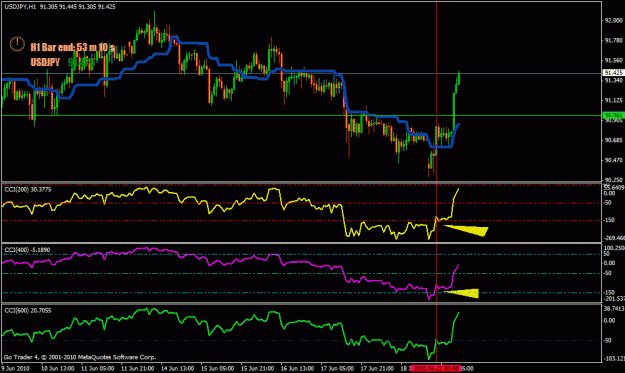Click the 38.7413 value on the CCI(600) scale
625x373 pixels.
614,308
